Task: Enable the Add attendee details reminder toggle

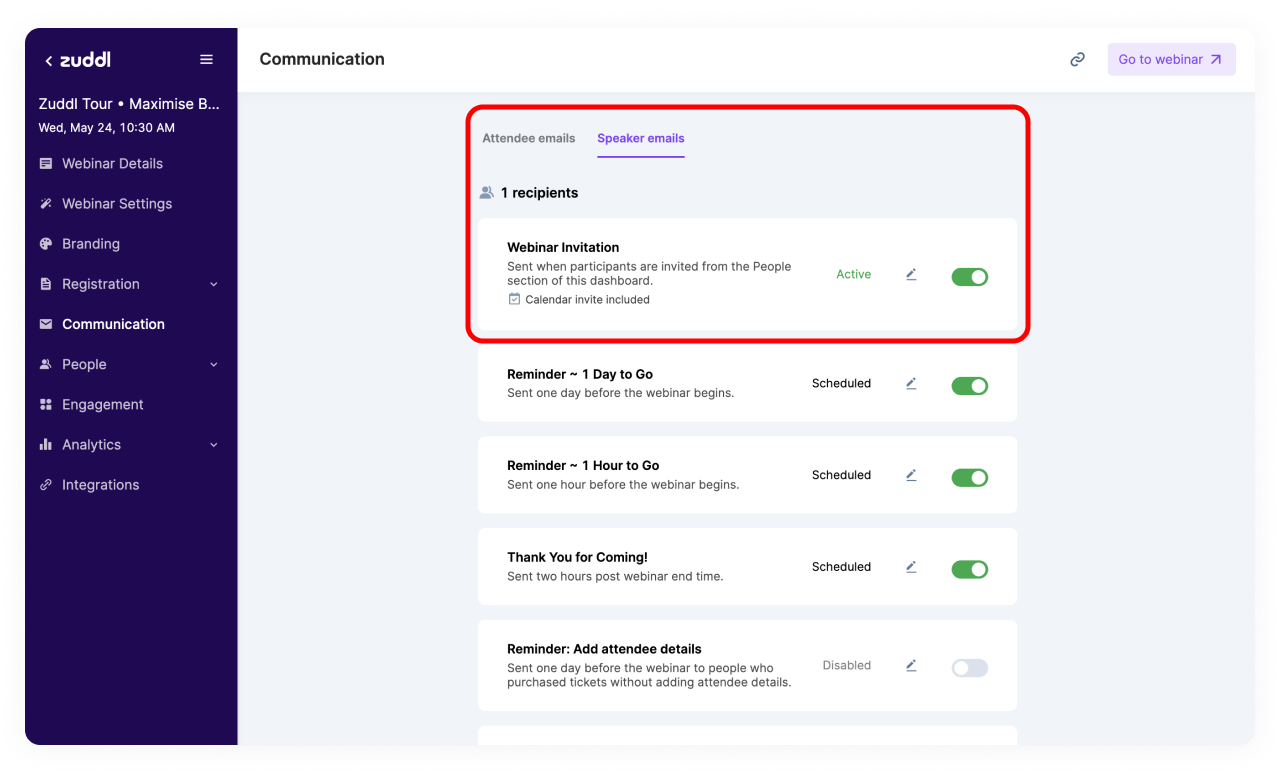Action: tap(969, 668)
